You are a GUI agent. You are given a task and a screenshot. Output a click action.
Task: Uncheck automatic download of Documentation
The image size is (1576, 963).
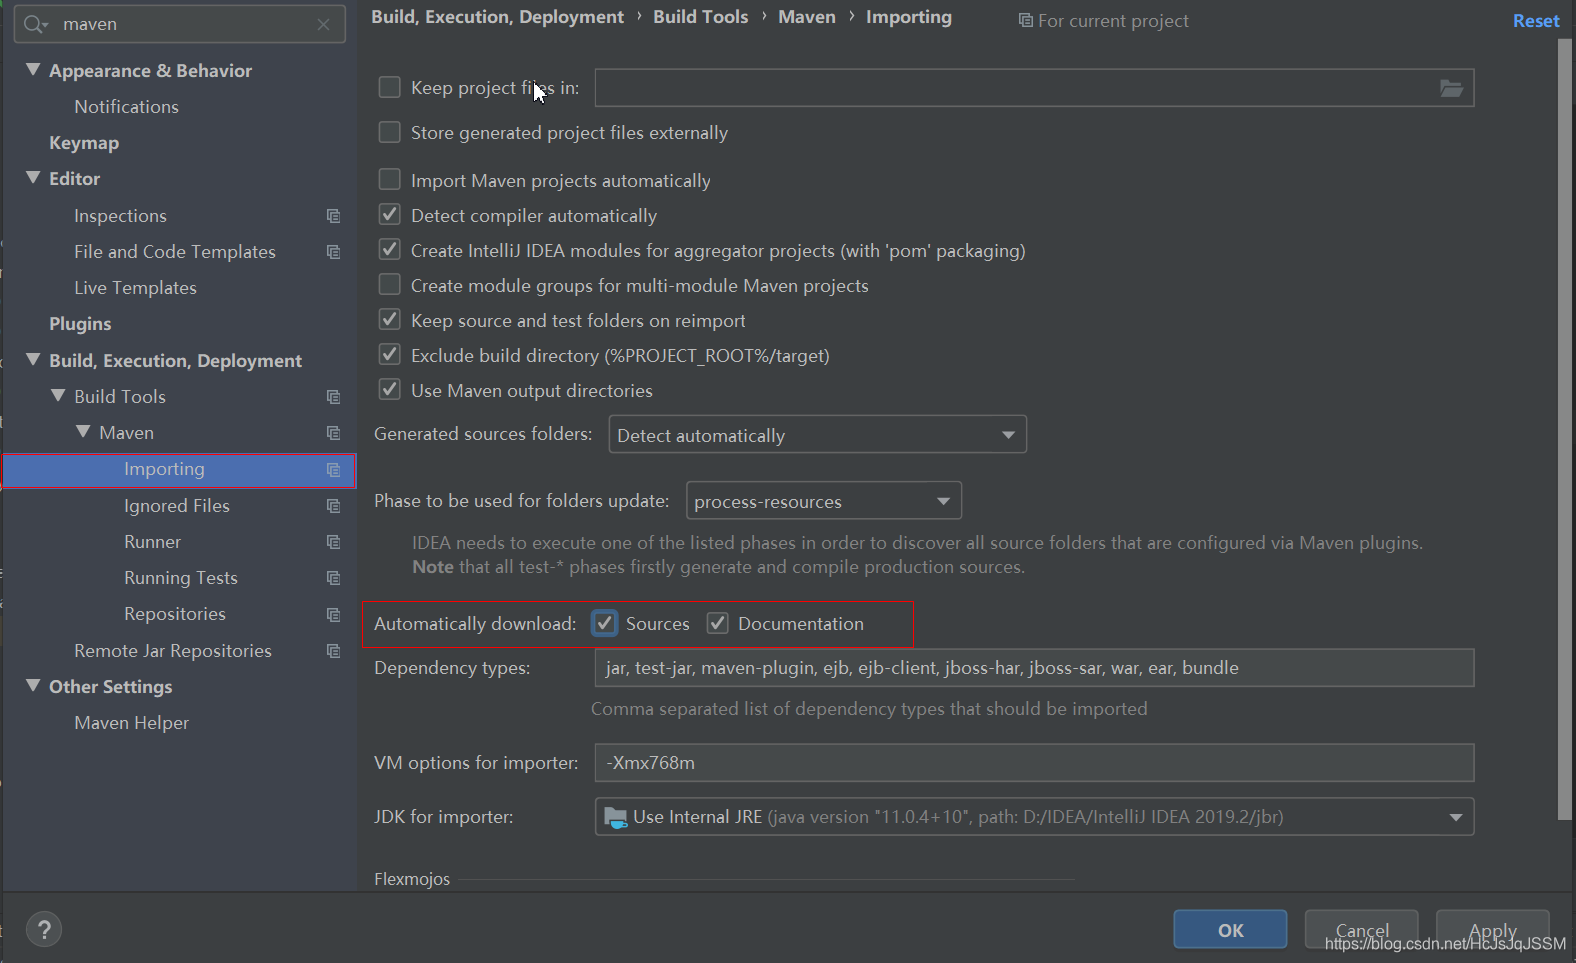pyautogui.click(x=718, y=623)
